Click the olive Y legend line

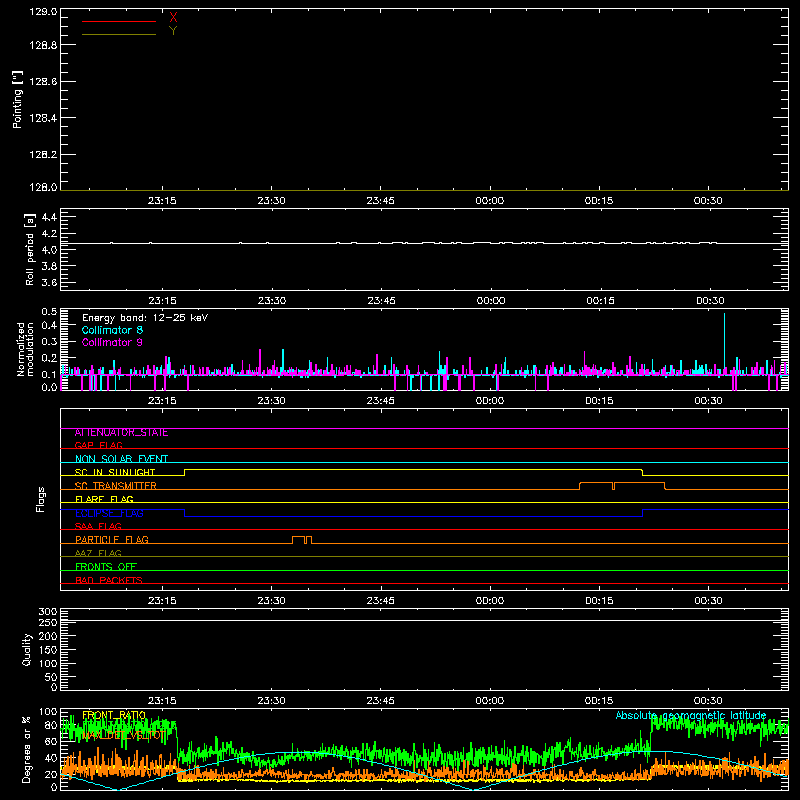pyautogui.click(x=119, y=35)
